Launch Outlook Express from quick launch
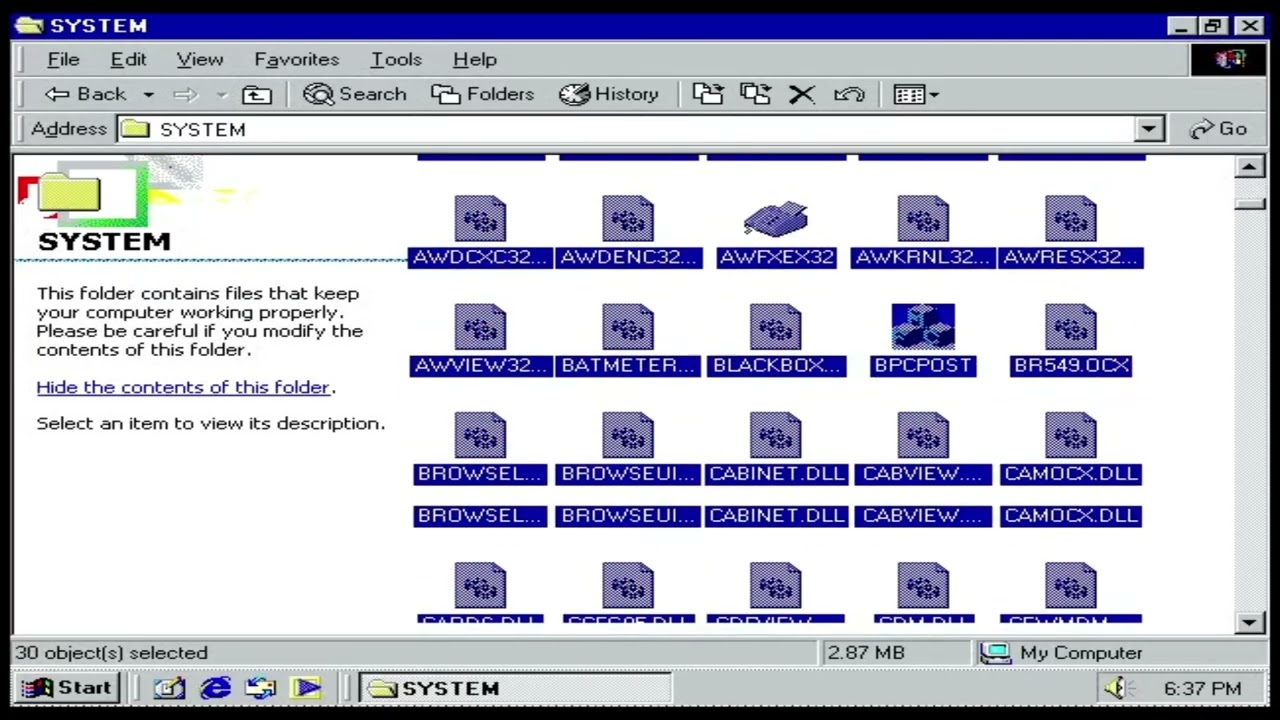This screenshot has height=720, width=1280. click(x=261, y=688)
